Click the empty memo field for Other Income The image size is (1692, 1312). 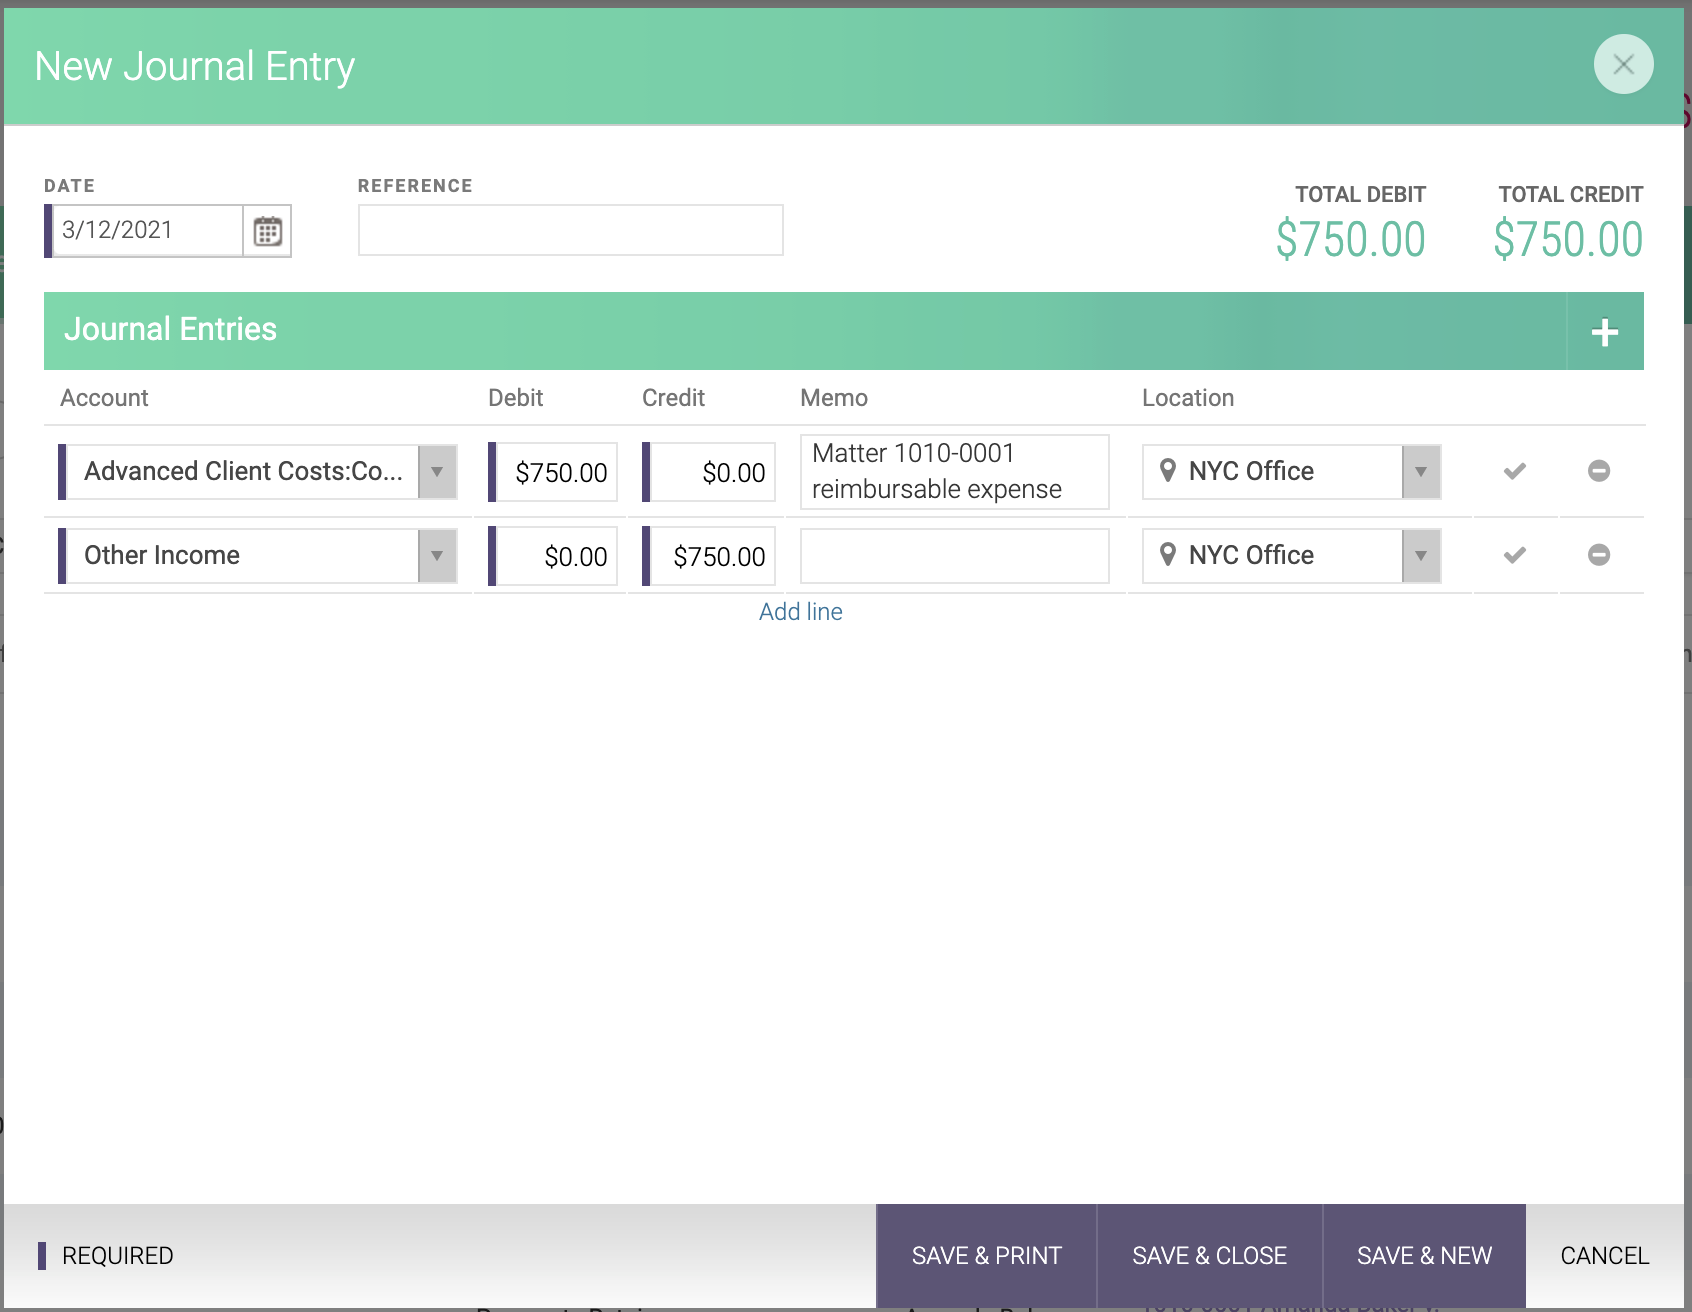[954, 556]
